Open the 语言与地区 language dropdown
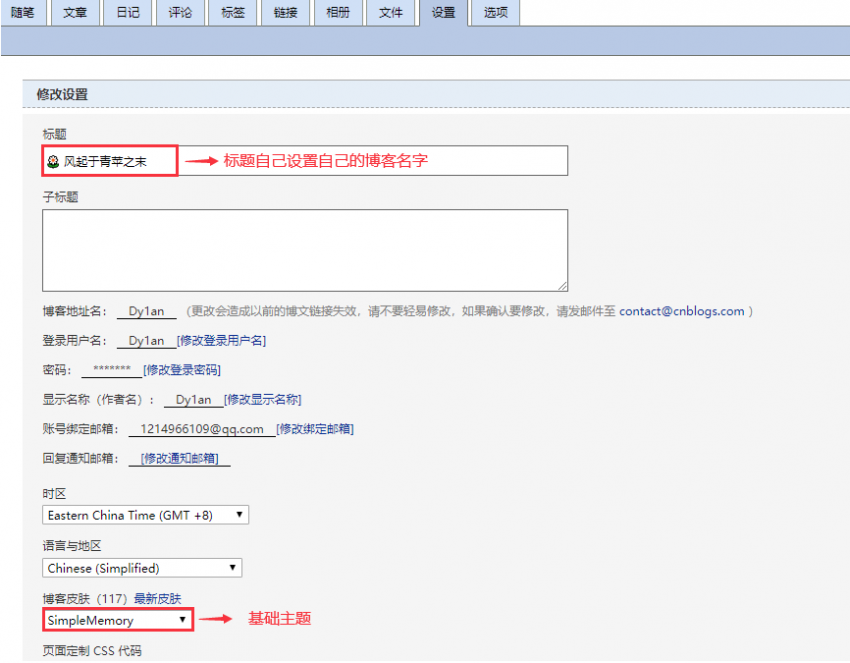850x663 pixels. tap(142, 568)
